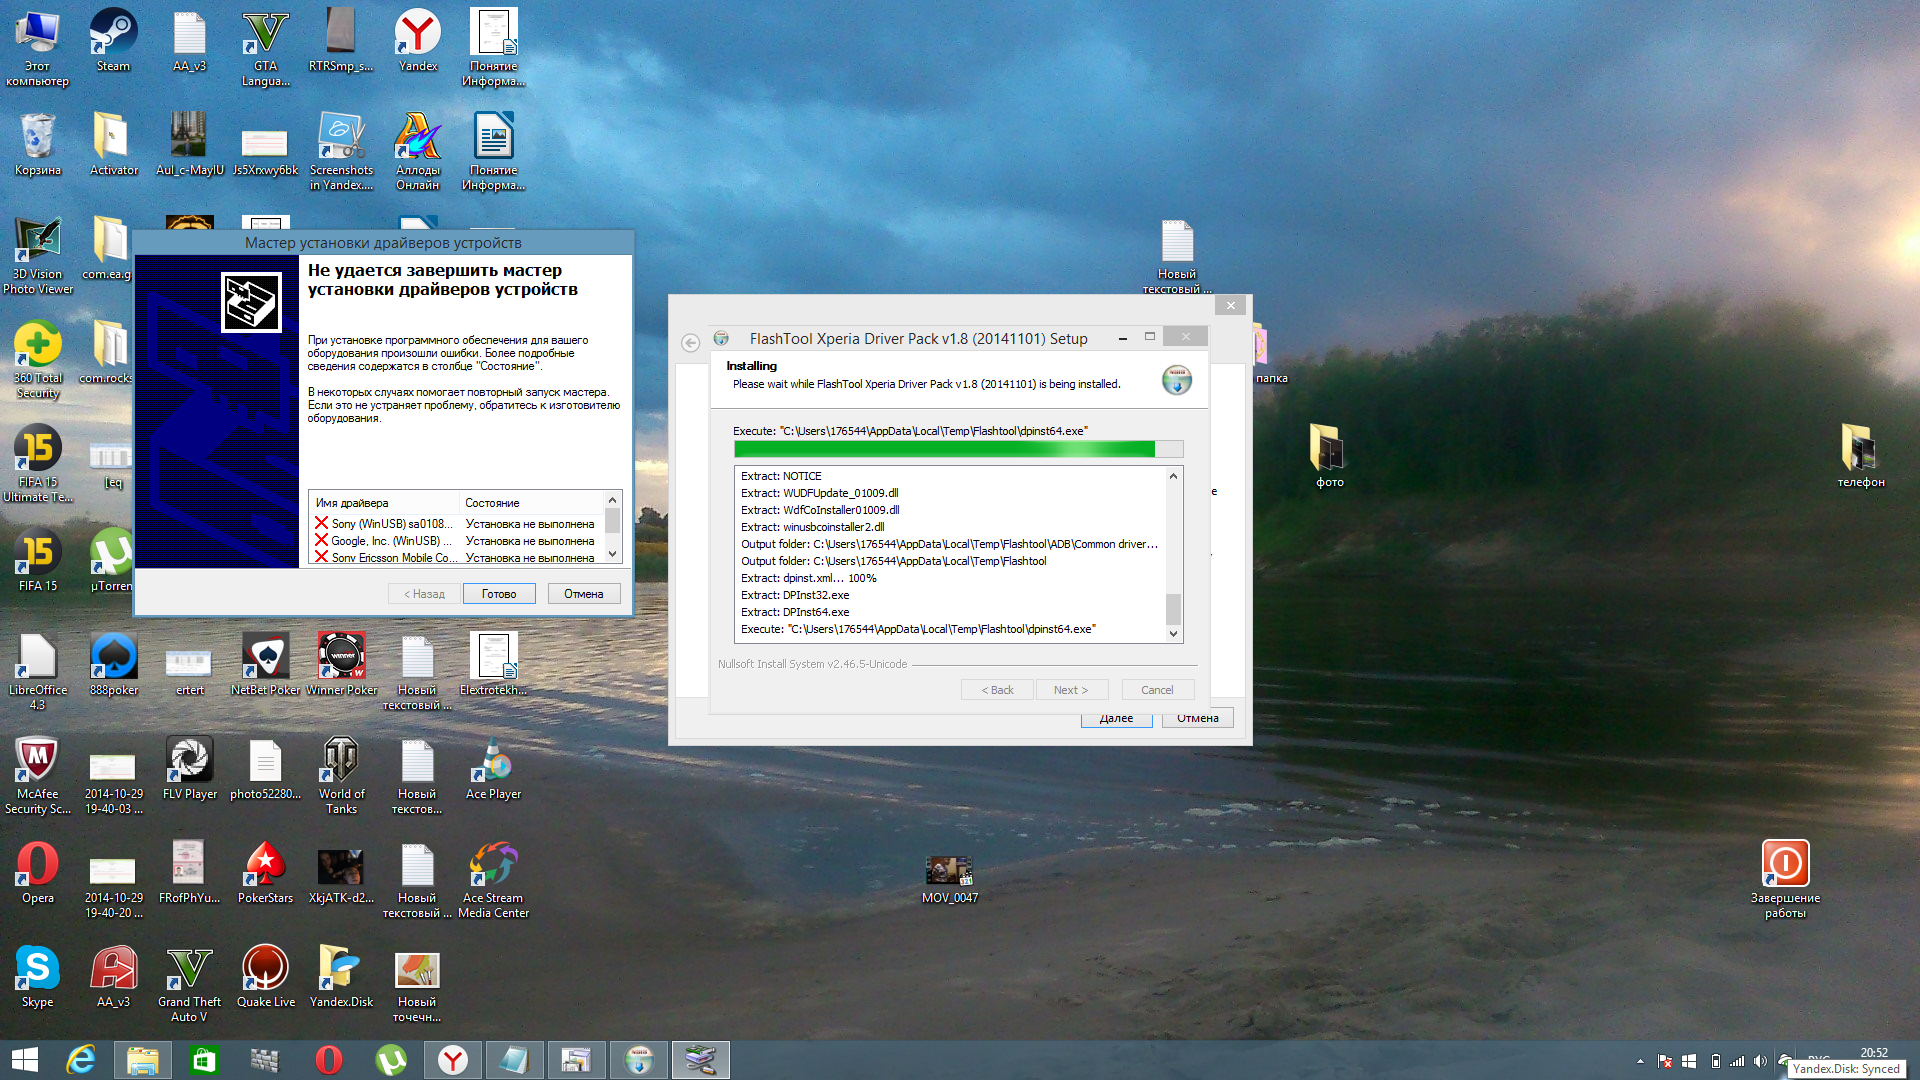Show hidden system tray icons arrow
The width and height of the screenshot is (1920, 1080).
pos(1640,1061)
